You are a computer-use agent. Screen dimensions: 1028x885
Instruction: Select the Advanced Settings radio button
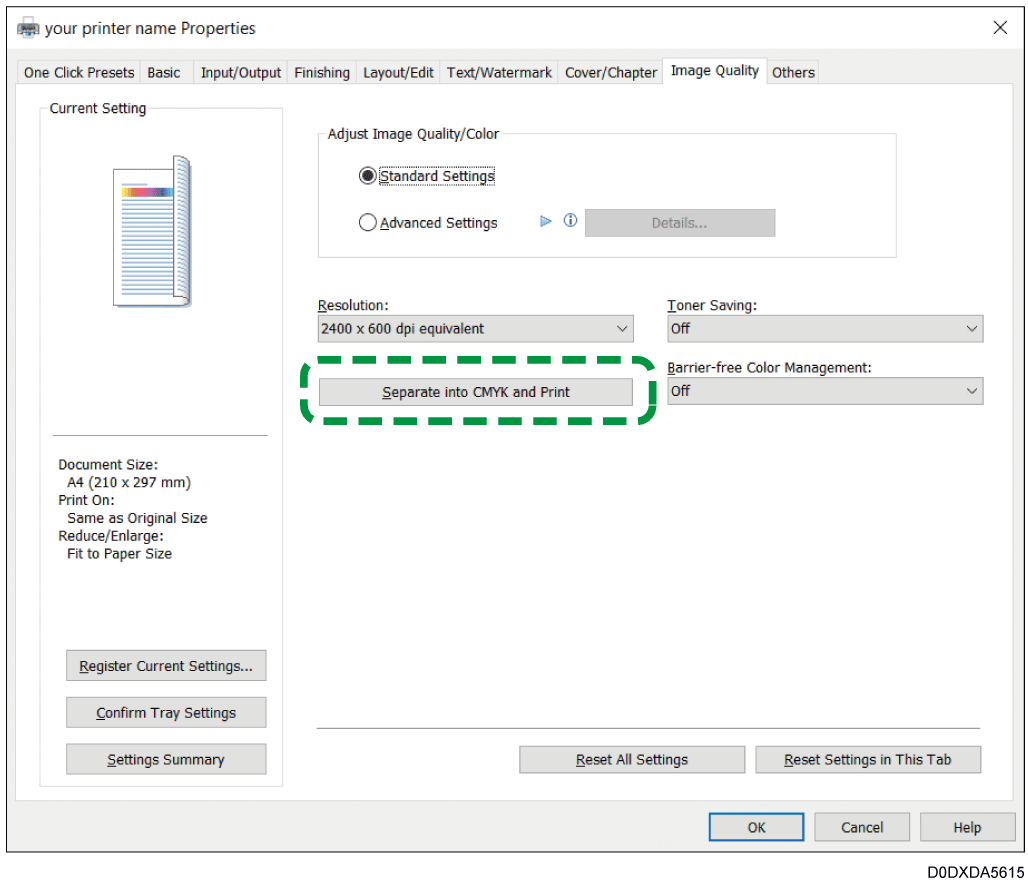(x=368, y=223)
